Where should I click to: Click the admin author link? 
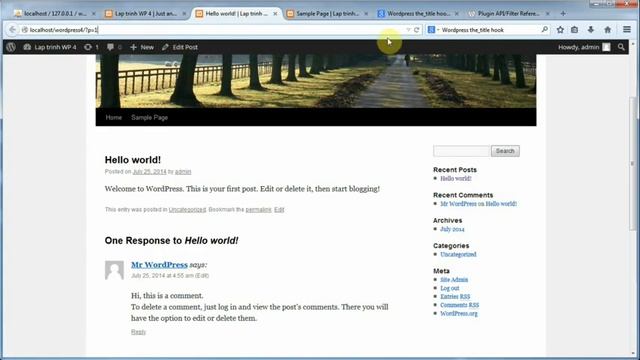[183, 172]
